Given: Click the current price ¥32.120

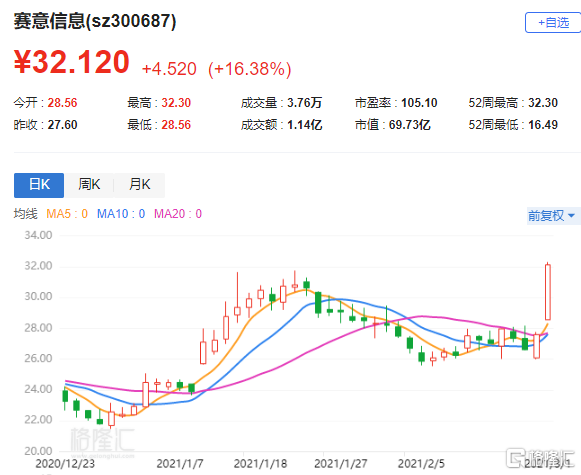Looking at the screenshot, I should click(72, 62).
